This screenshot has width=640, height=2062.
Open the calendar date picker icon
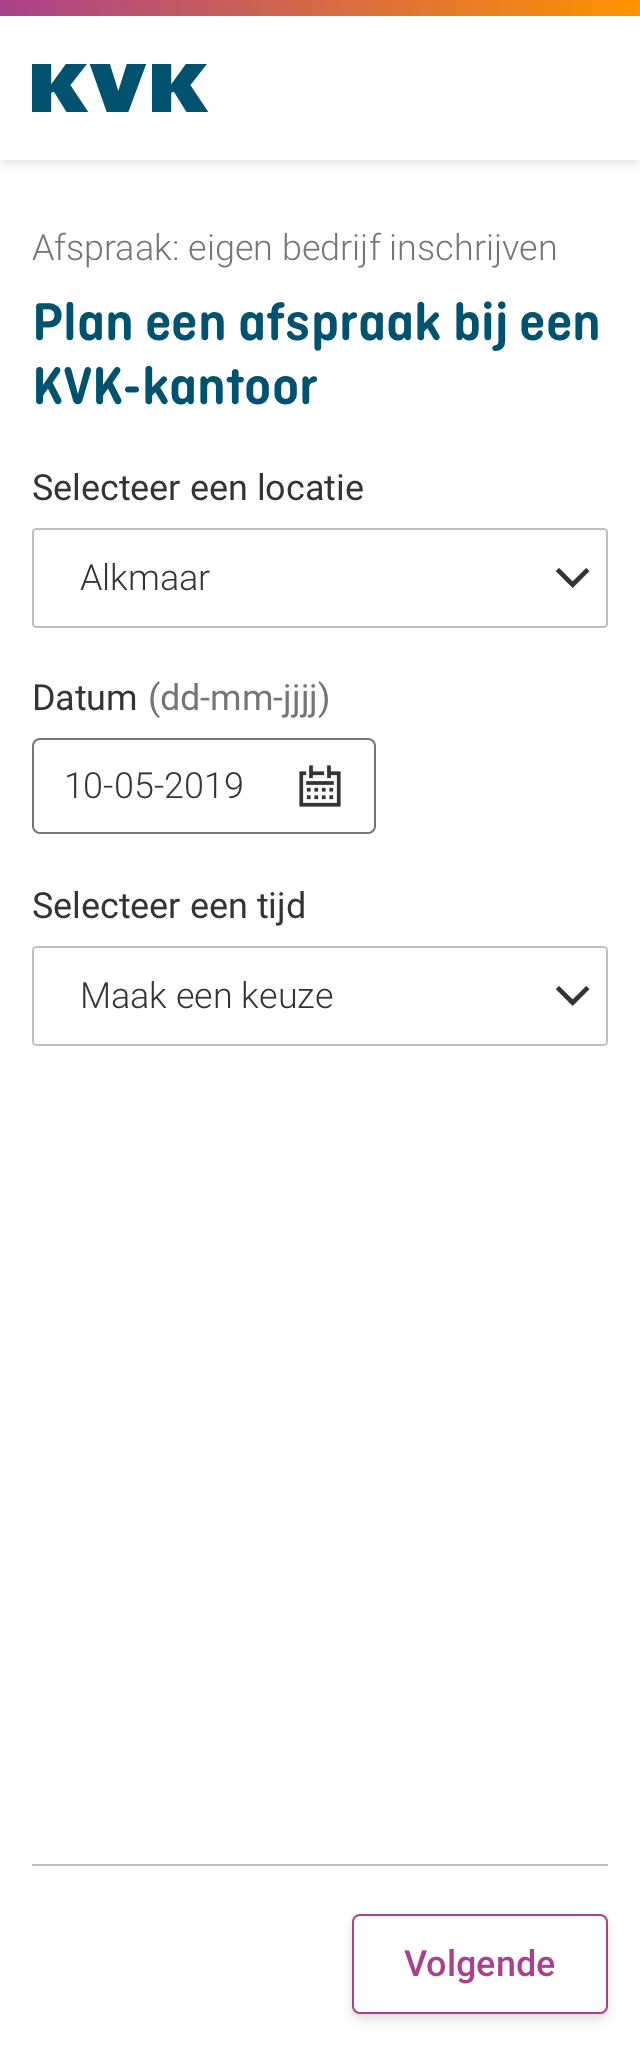click(320, 786)
